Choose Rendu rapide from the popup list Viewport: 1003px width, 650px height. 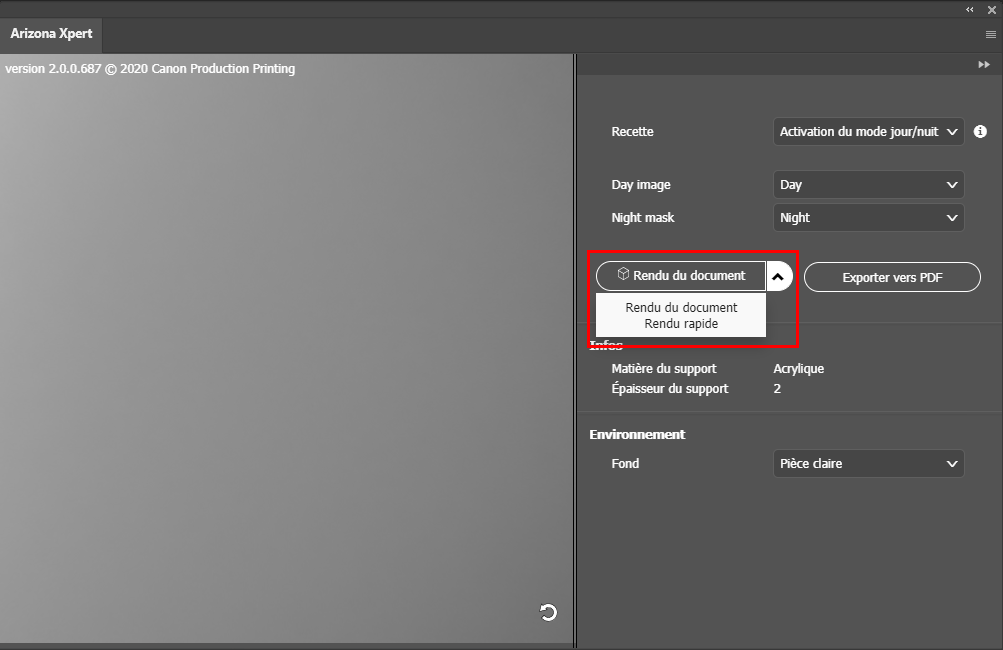click(x=681, y=324)
